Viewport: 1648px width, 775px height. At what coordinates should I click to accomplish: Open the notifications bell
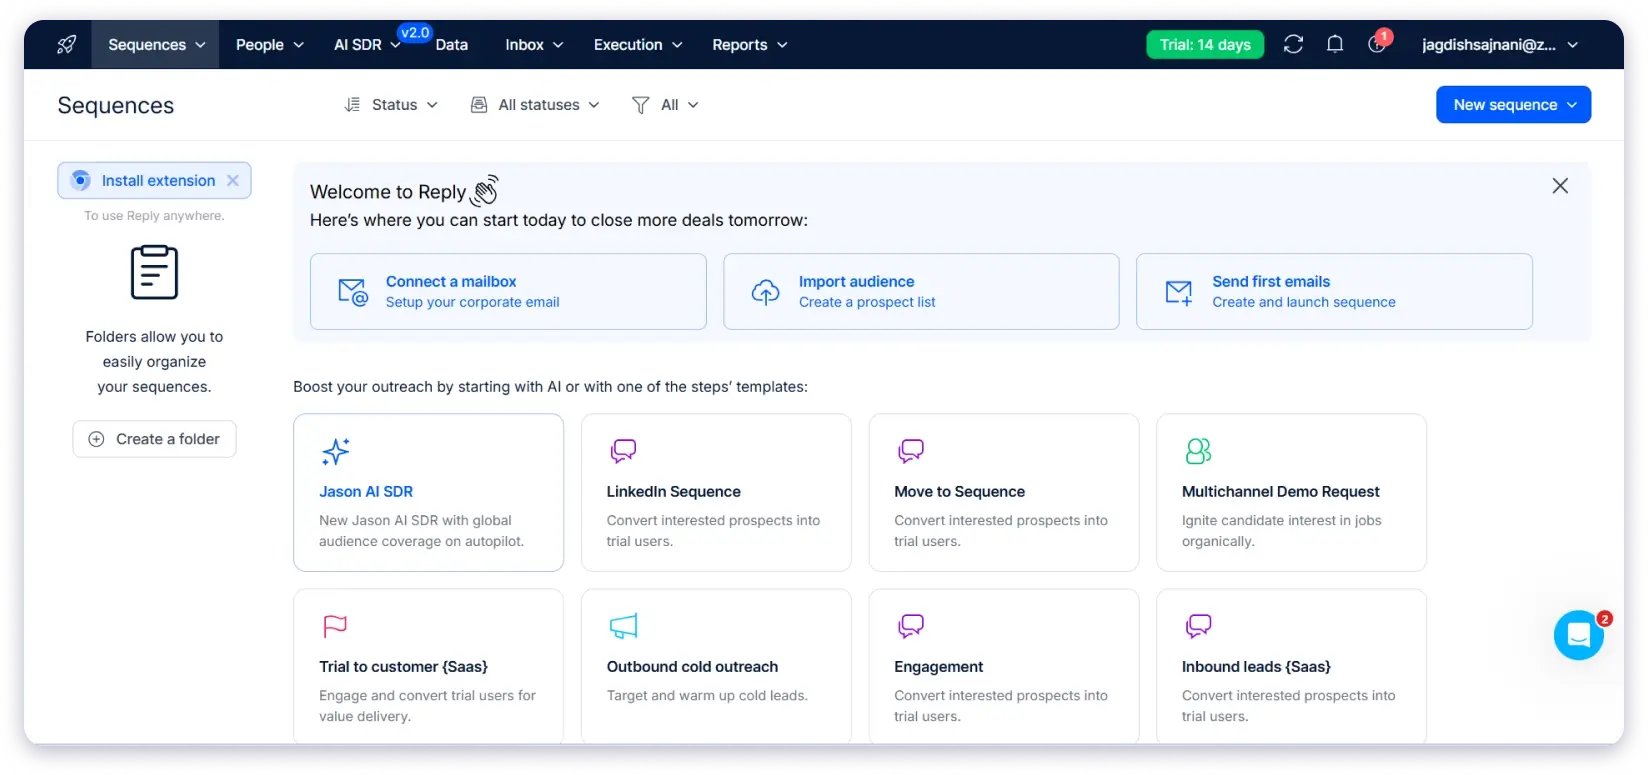click(x=1334, y=45)
